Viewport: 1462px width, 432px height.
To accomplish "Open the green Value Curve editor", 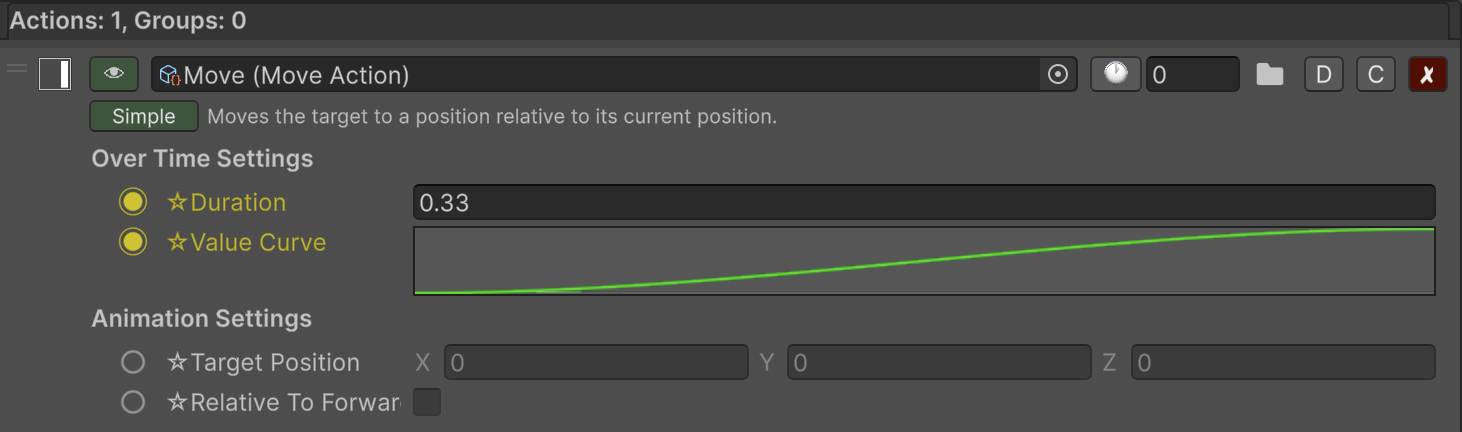I will tap(923, 261).
